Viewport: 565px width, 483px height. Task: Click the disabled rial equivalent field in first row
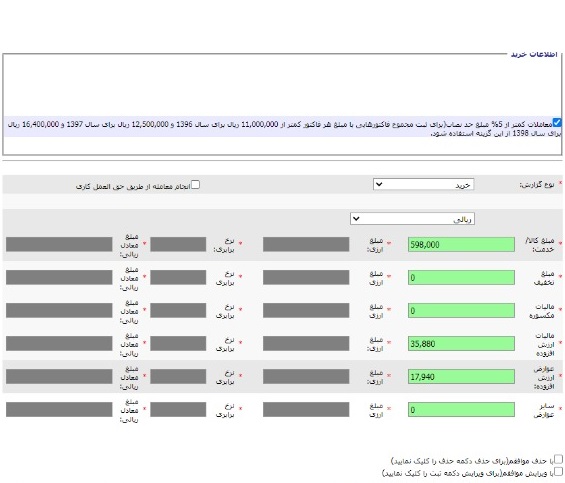[59, 244]
